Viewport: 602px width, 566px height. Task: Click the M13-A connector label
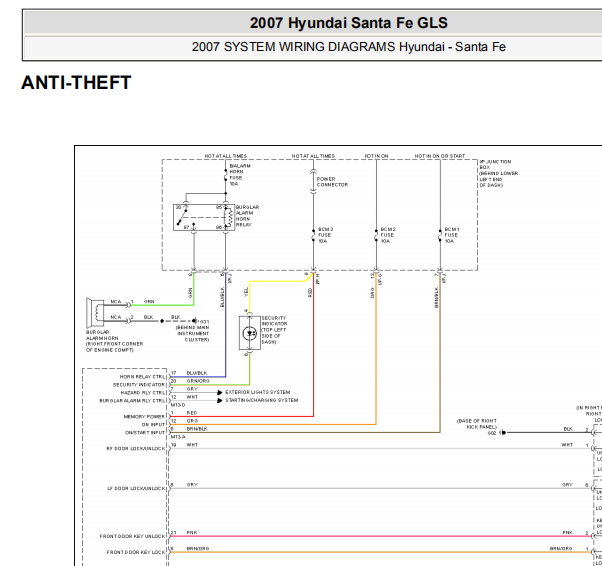[178, 437]
